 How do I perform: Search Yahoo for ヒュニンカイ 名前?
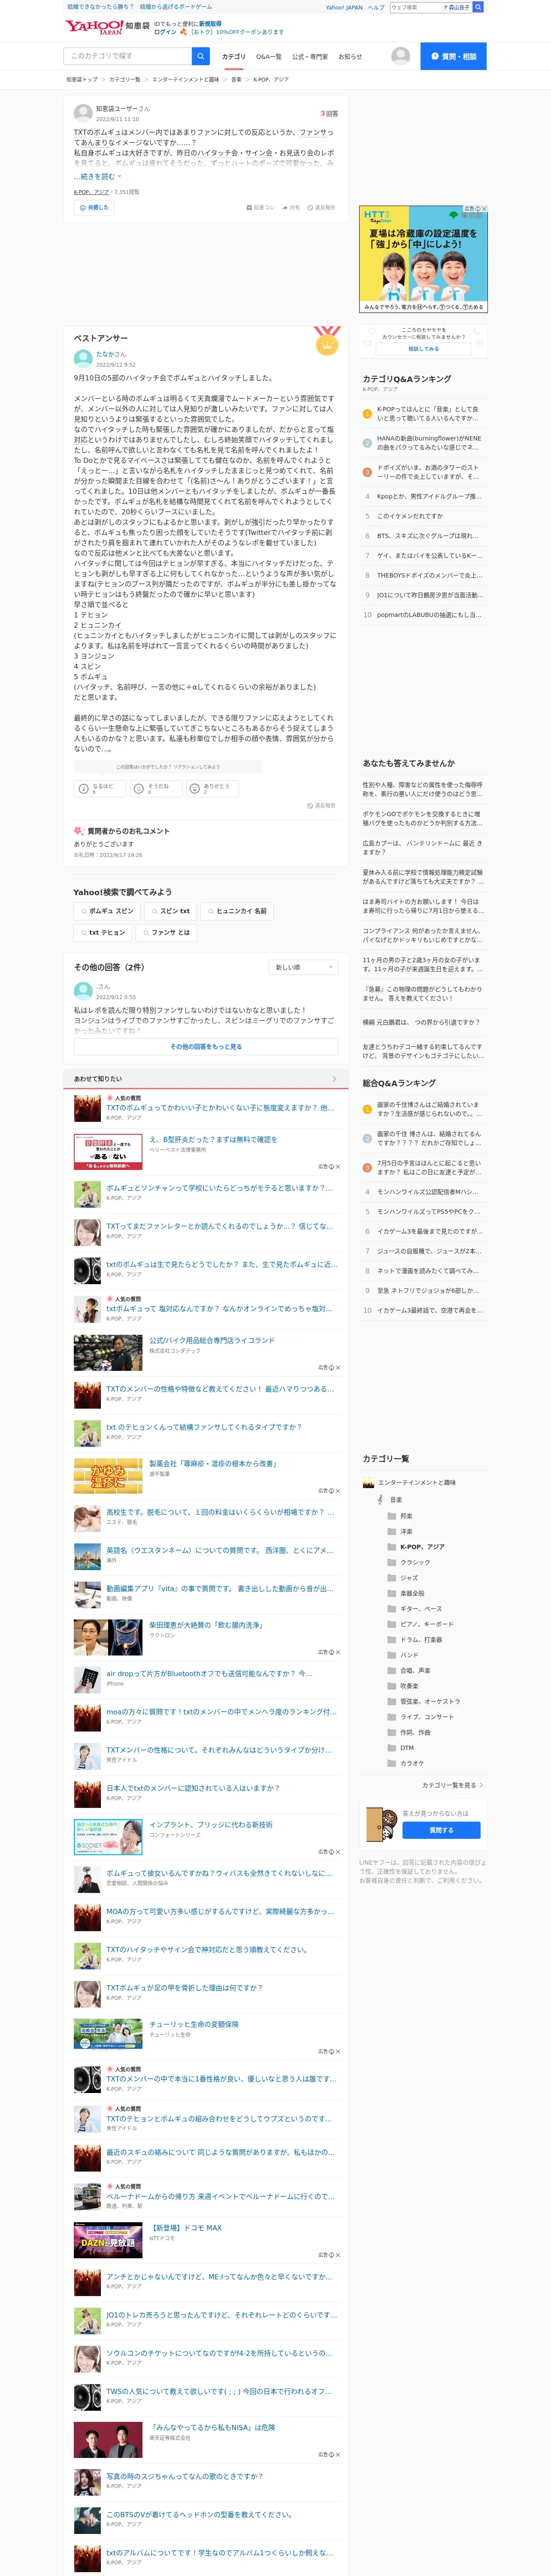(237, 911)
